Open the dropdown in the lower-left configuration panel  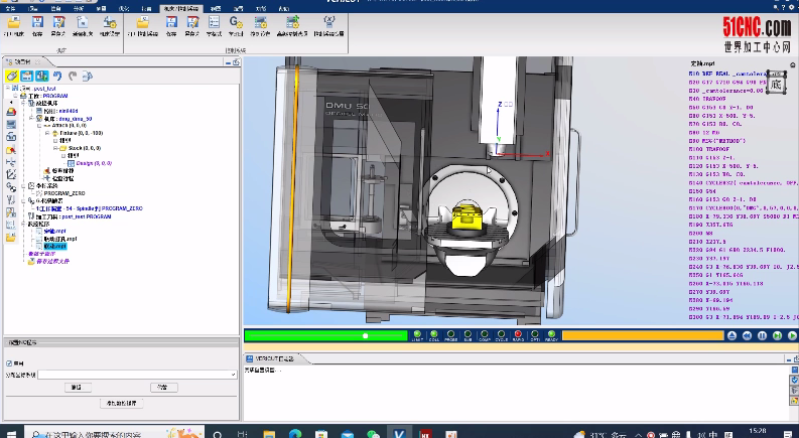point(233,374)
